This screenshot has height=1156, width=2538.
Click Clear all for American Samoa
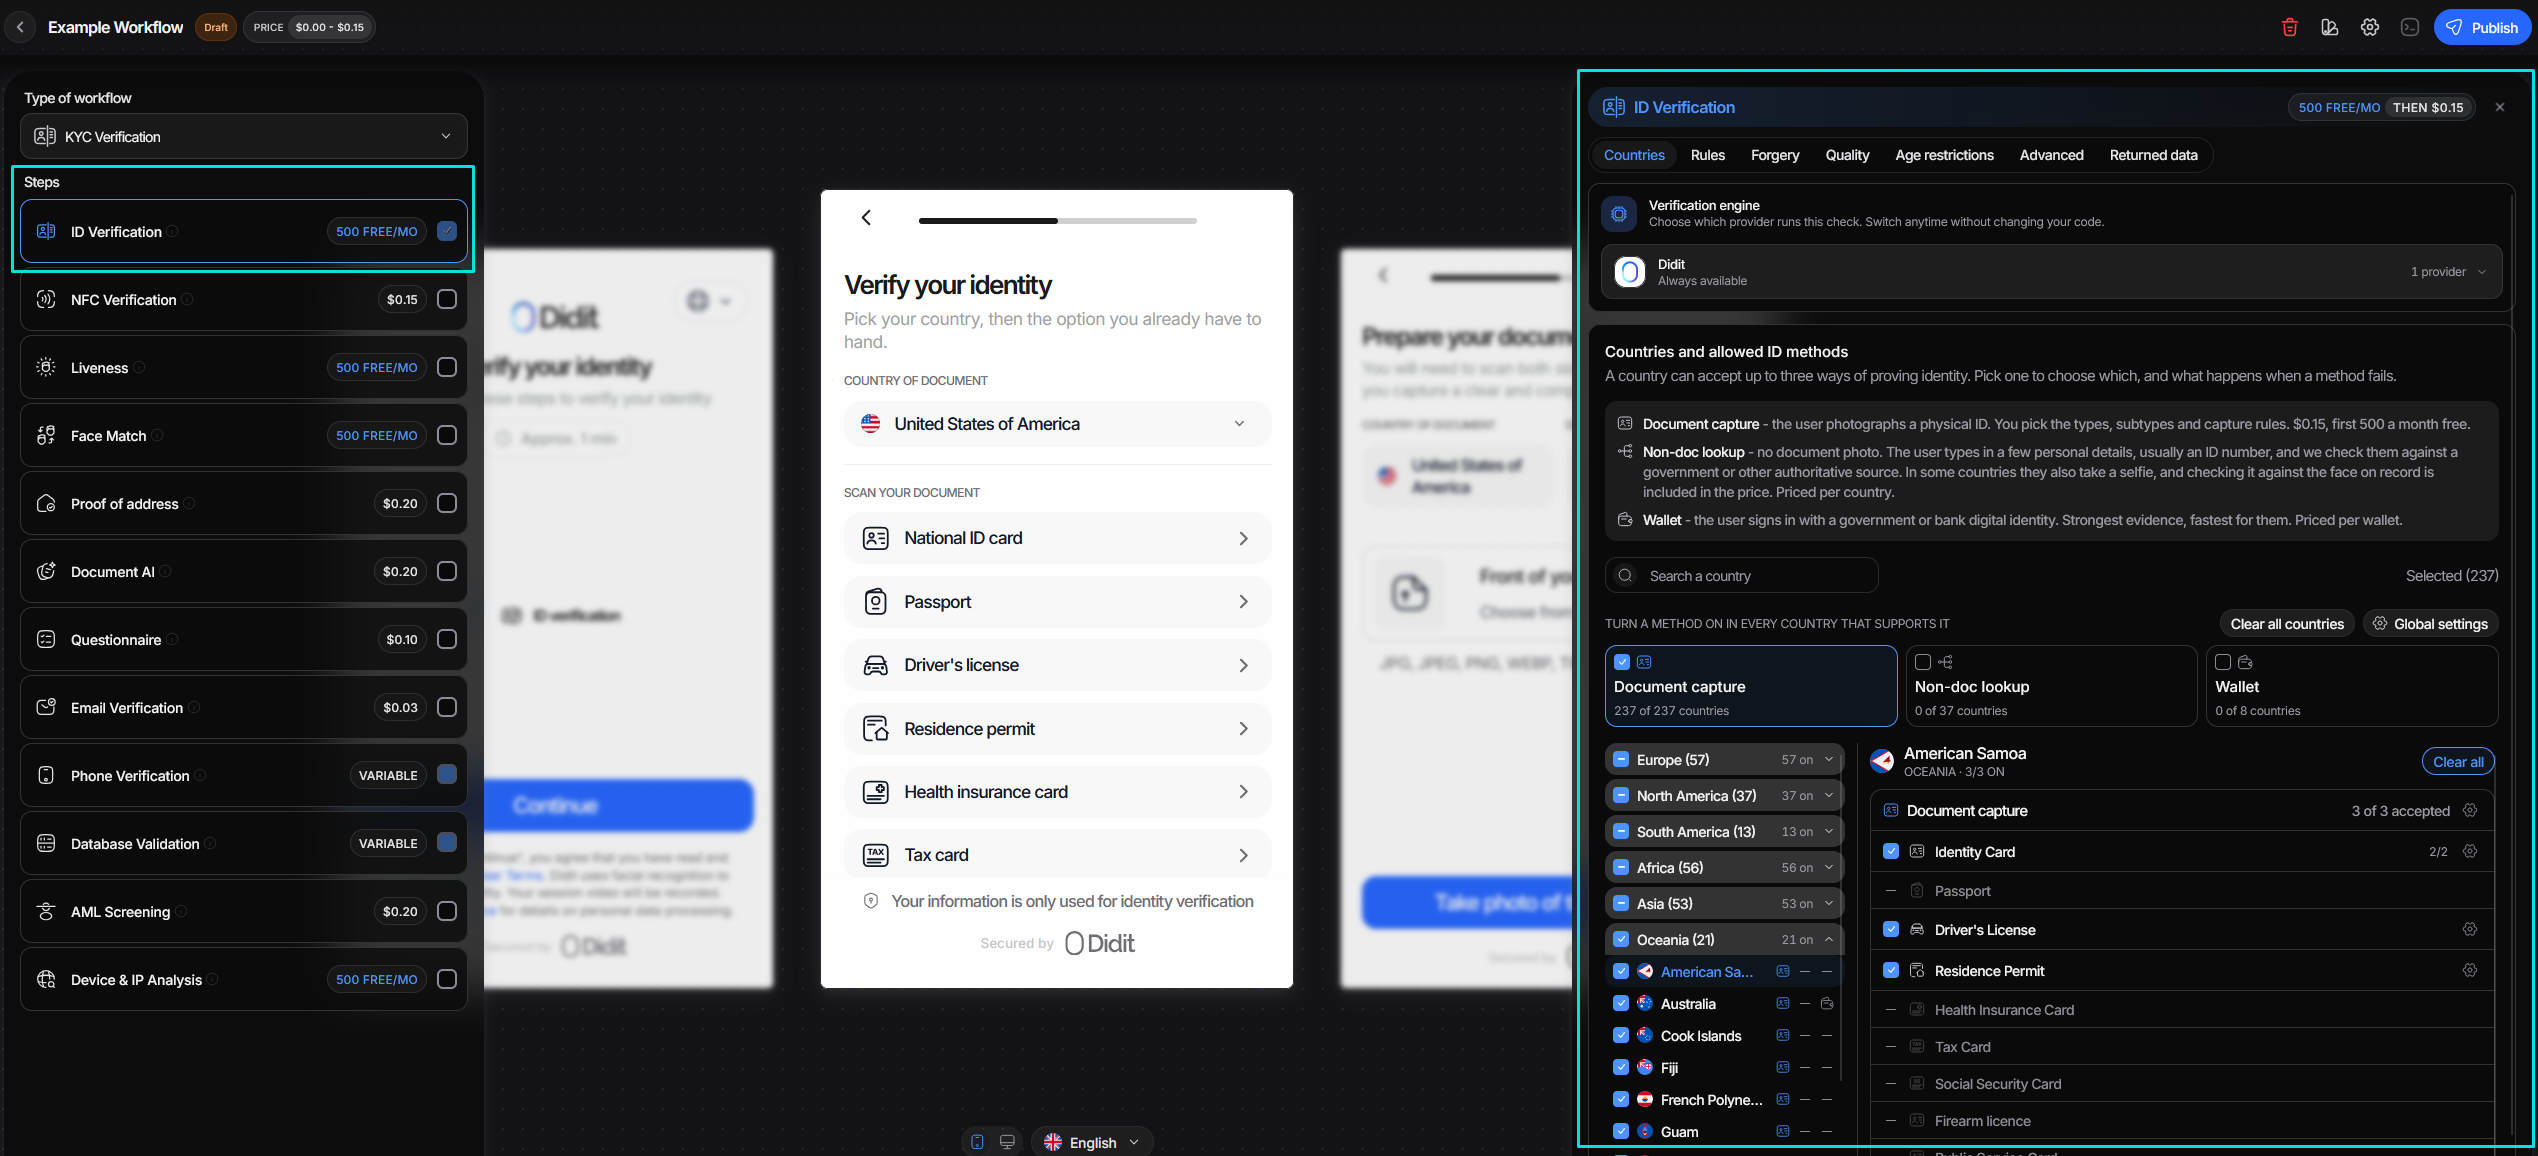coord(2457,761)
